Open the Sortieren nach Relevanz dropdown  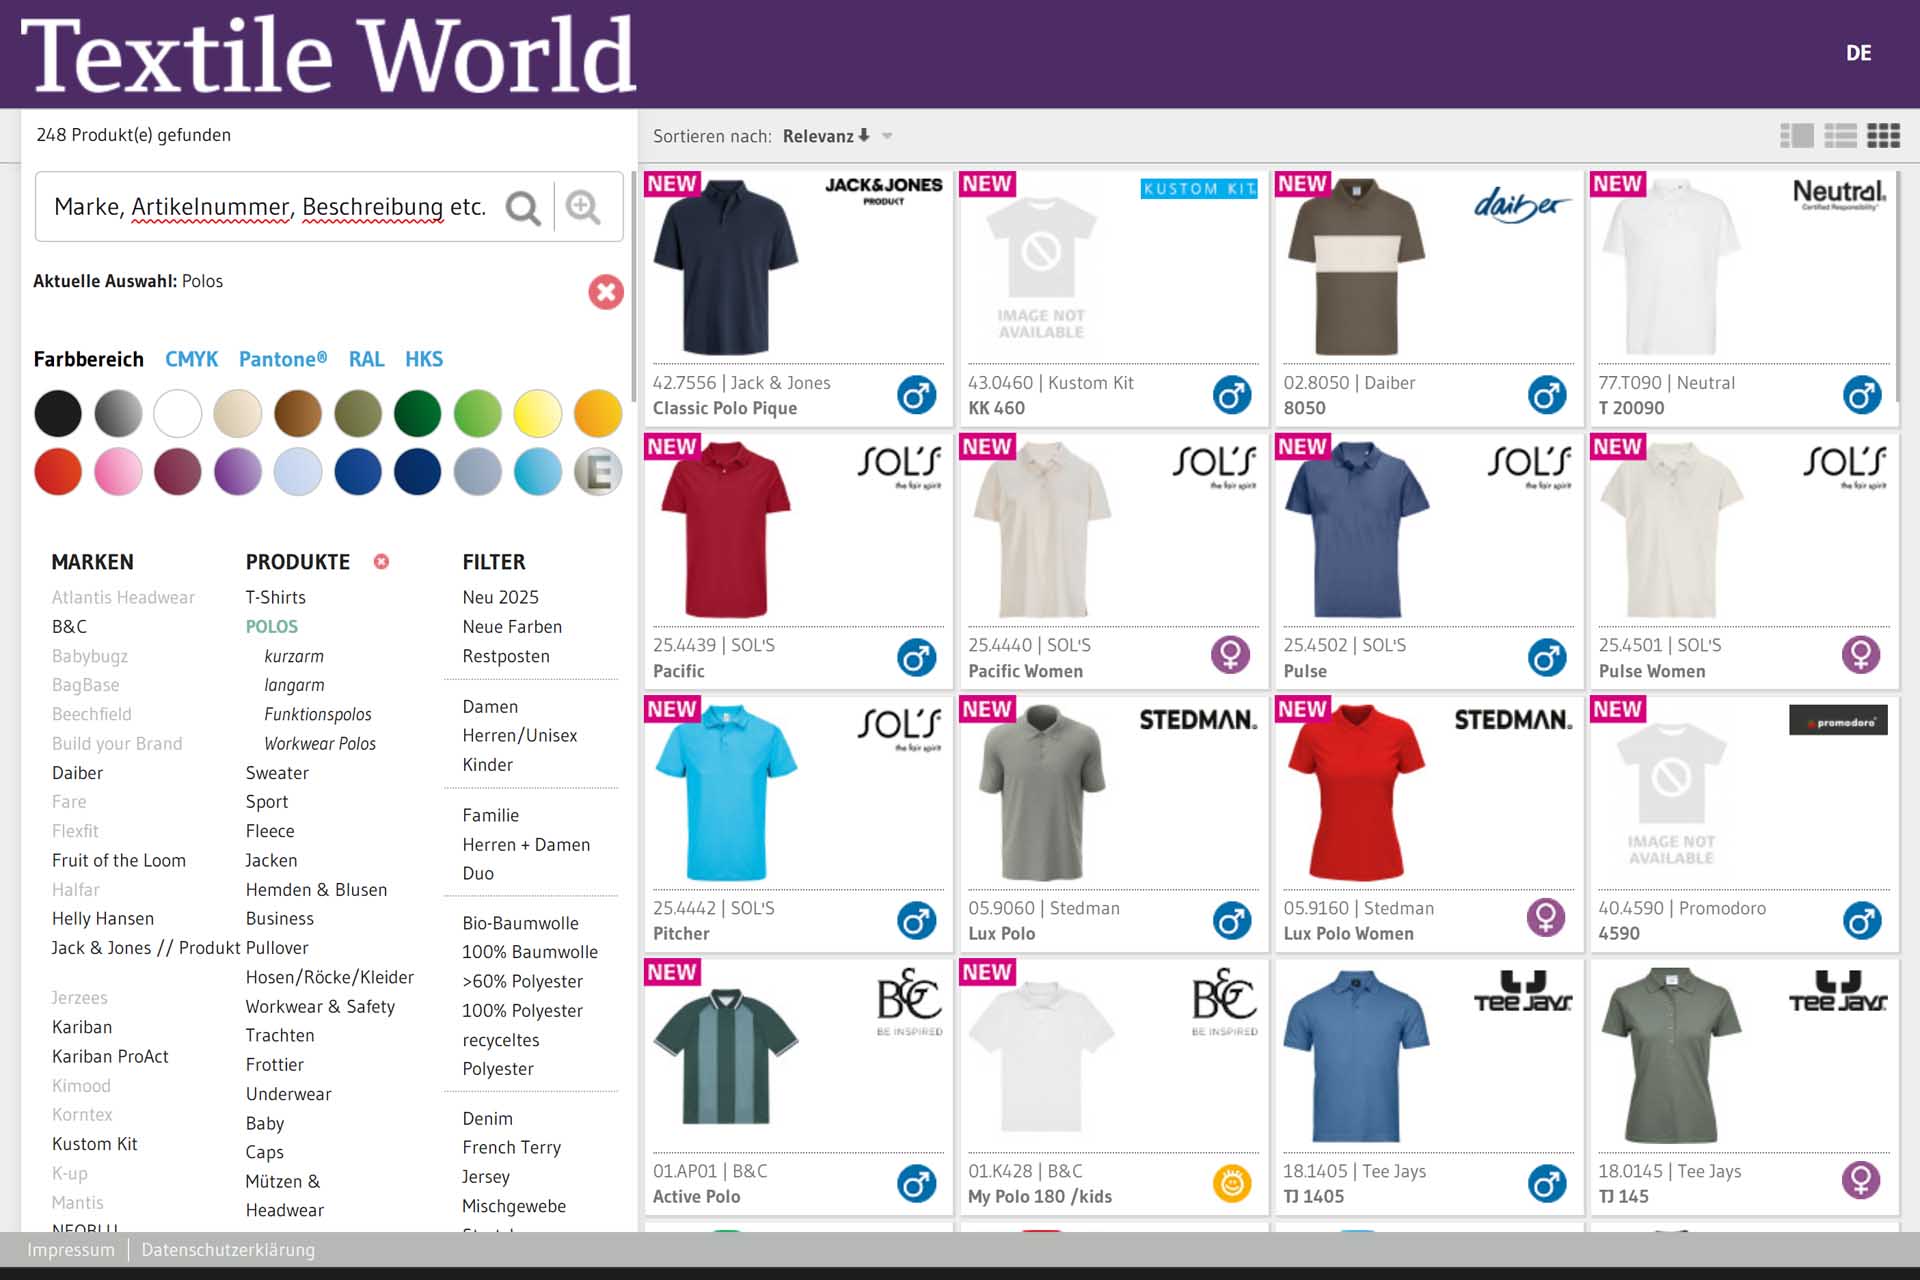(837, 136)
